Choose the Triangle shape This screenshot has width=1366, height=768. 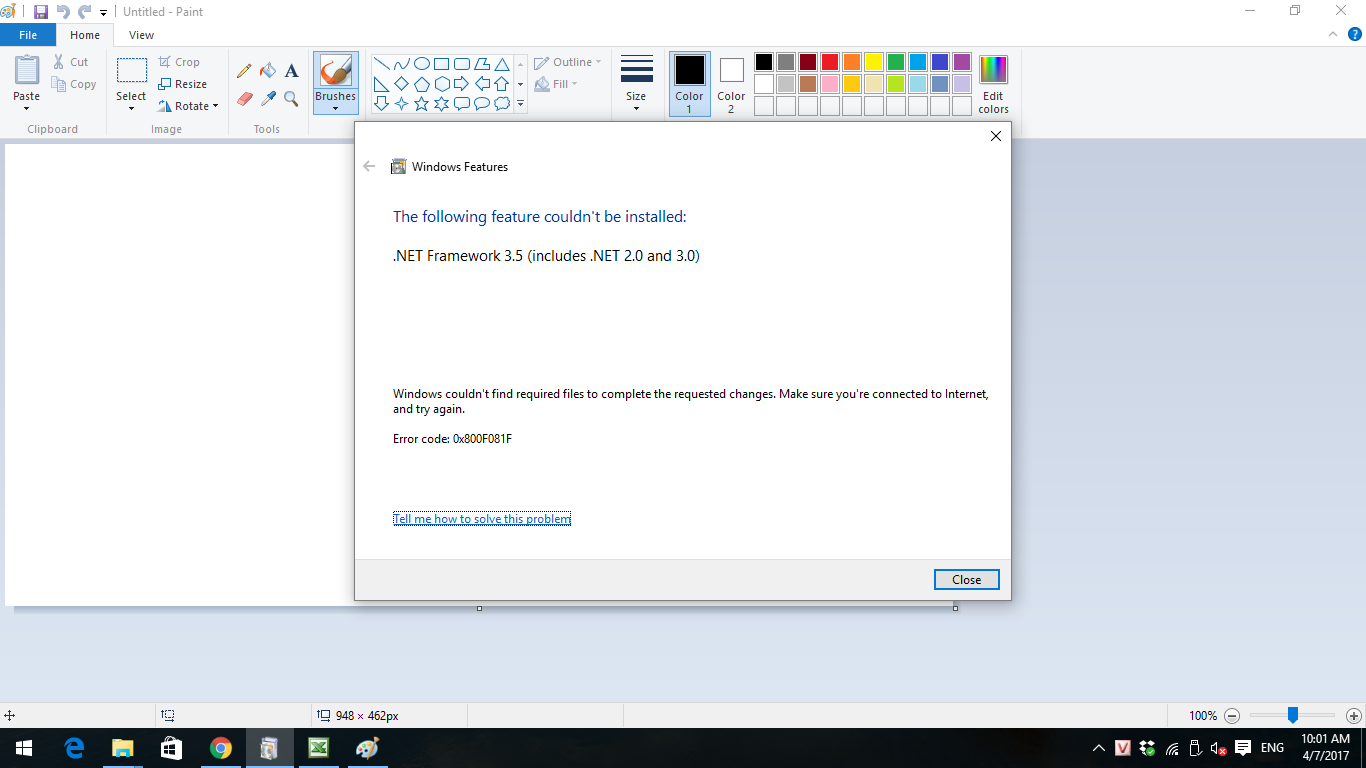[x=502, y=64]
